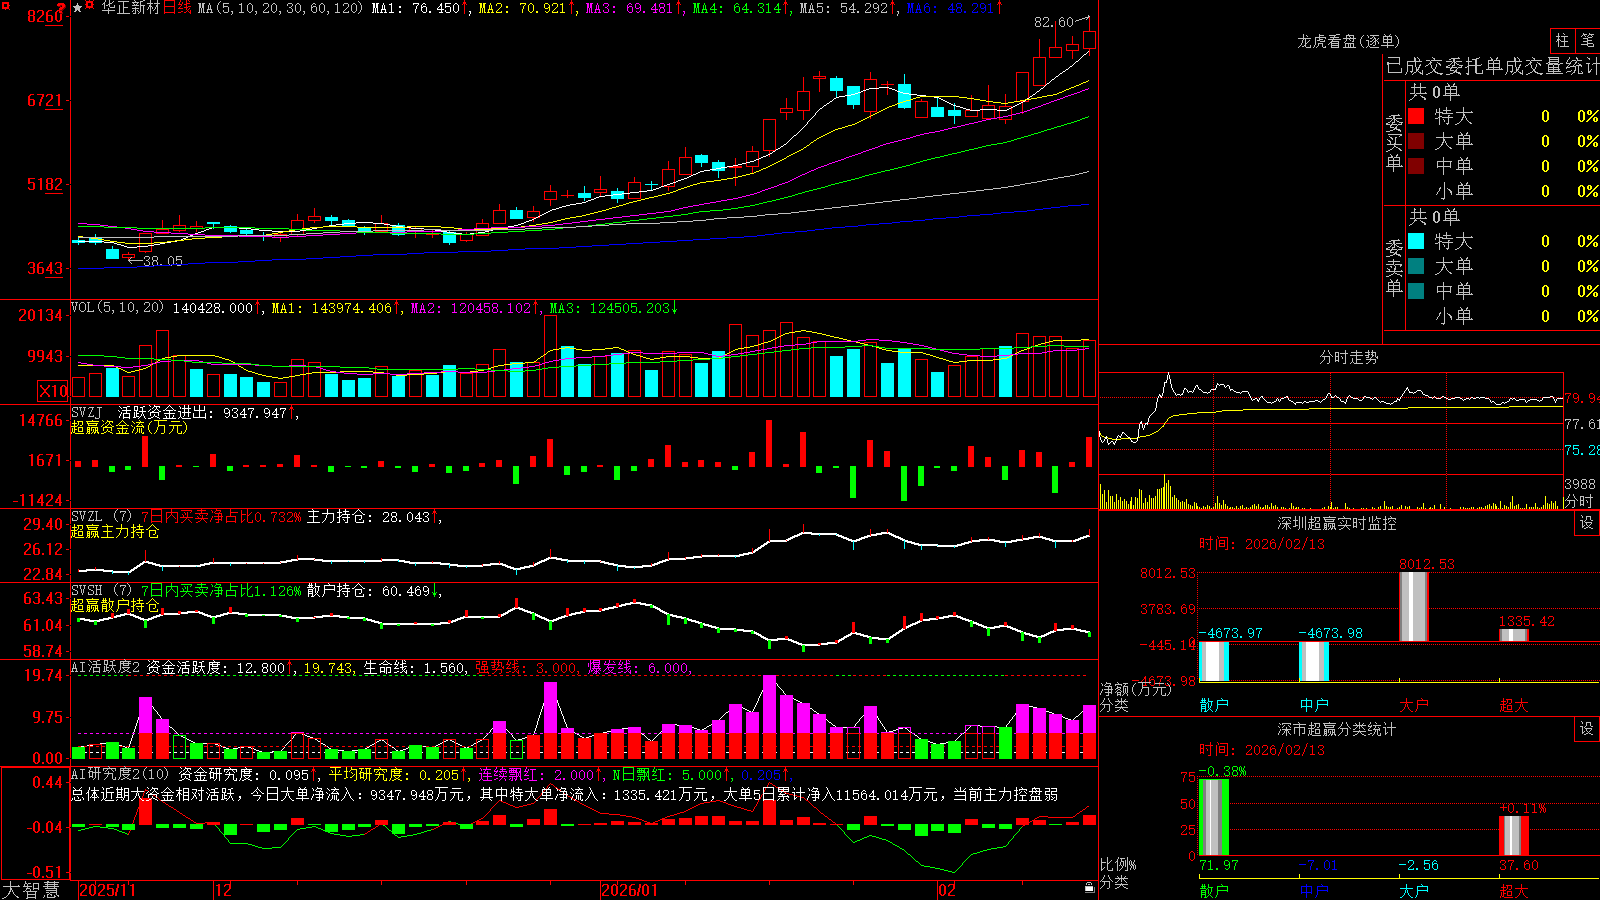1600x900 pixels.
Task: Click the -4673.98 中户 bar in 实时监控
Action: coord(1314,661)
